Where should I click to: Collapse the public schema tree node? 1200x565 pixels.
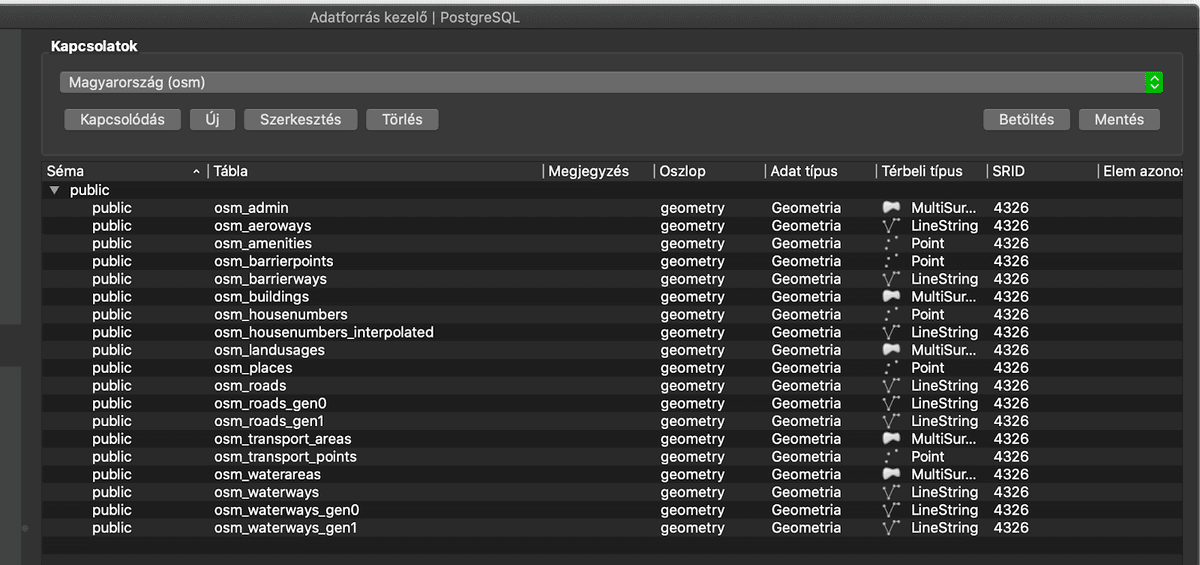tap(55, 190)
